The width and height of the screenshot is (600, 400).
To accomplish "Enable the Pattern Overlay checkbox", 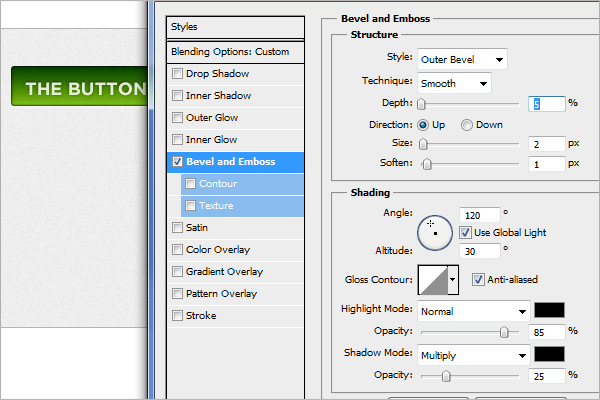I will 177,294.
